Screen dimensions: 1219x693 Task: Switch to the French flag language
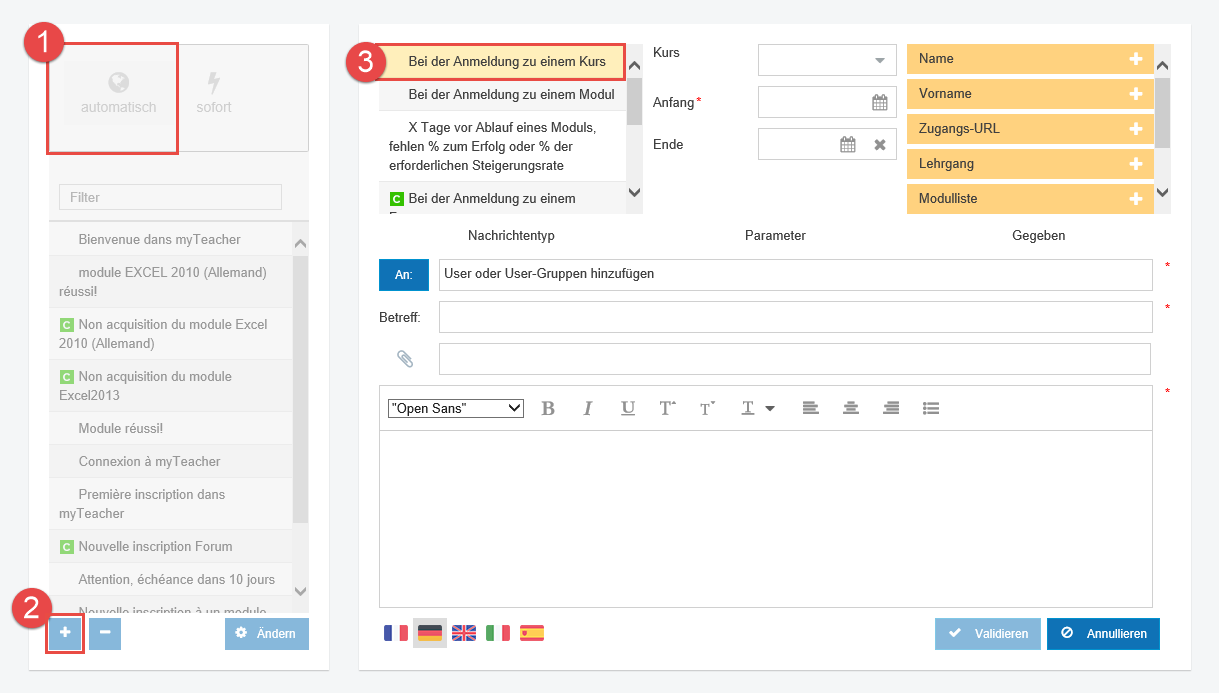pyautogui.click(x=396, y=633)
